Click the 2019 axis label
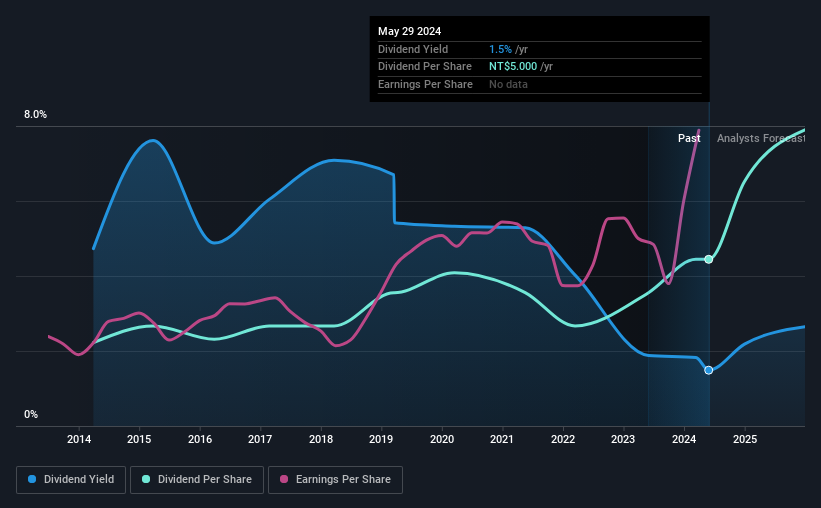This screenshot has width=821, height=508. (381, 439)
